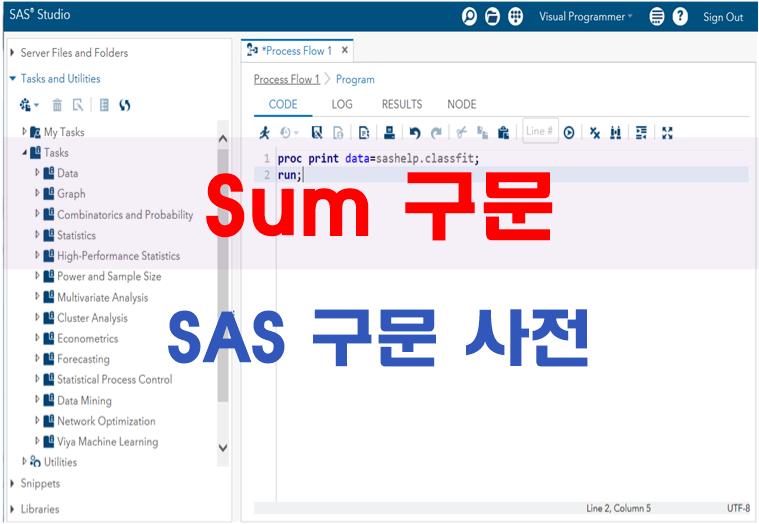Screen dimensions: 759x524
Task: Click the Search icon in the header
Action: pos(469,16)
